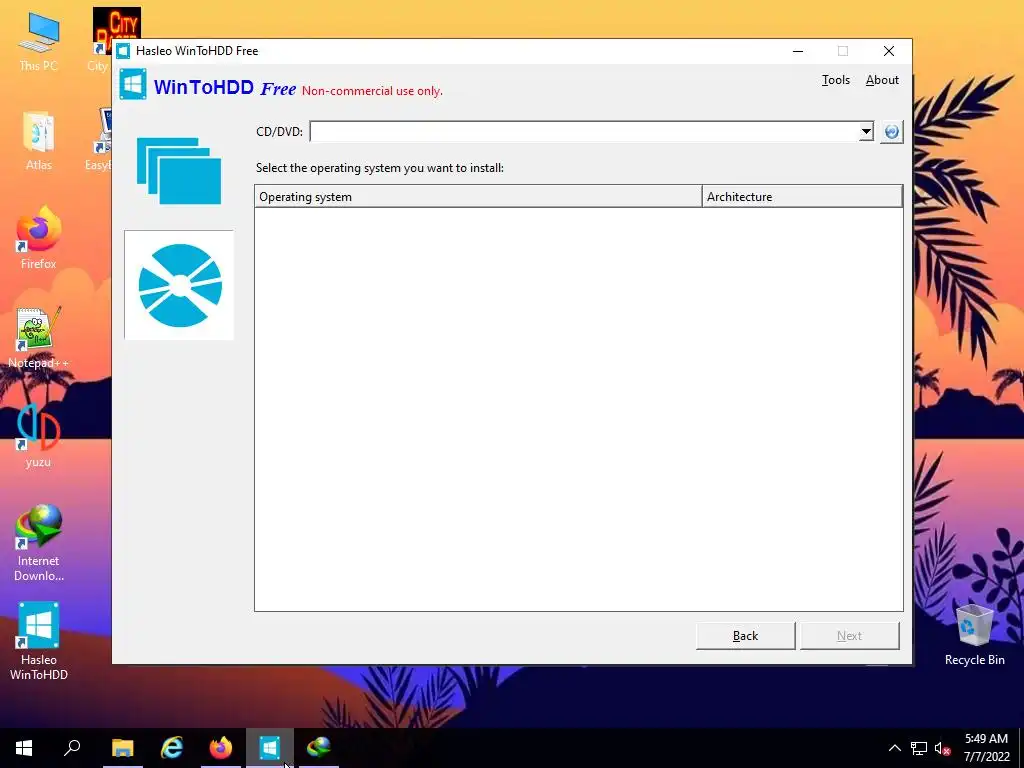
Task: Select the stacked windows icon in sidebar
Action: 179,171
